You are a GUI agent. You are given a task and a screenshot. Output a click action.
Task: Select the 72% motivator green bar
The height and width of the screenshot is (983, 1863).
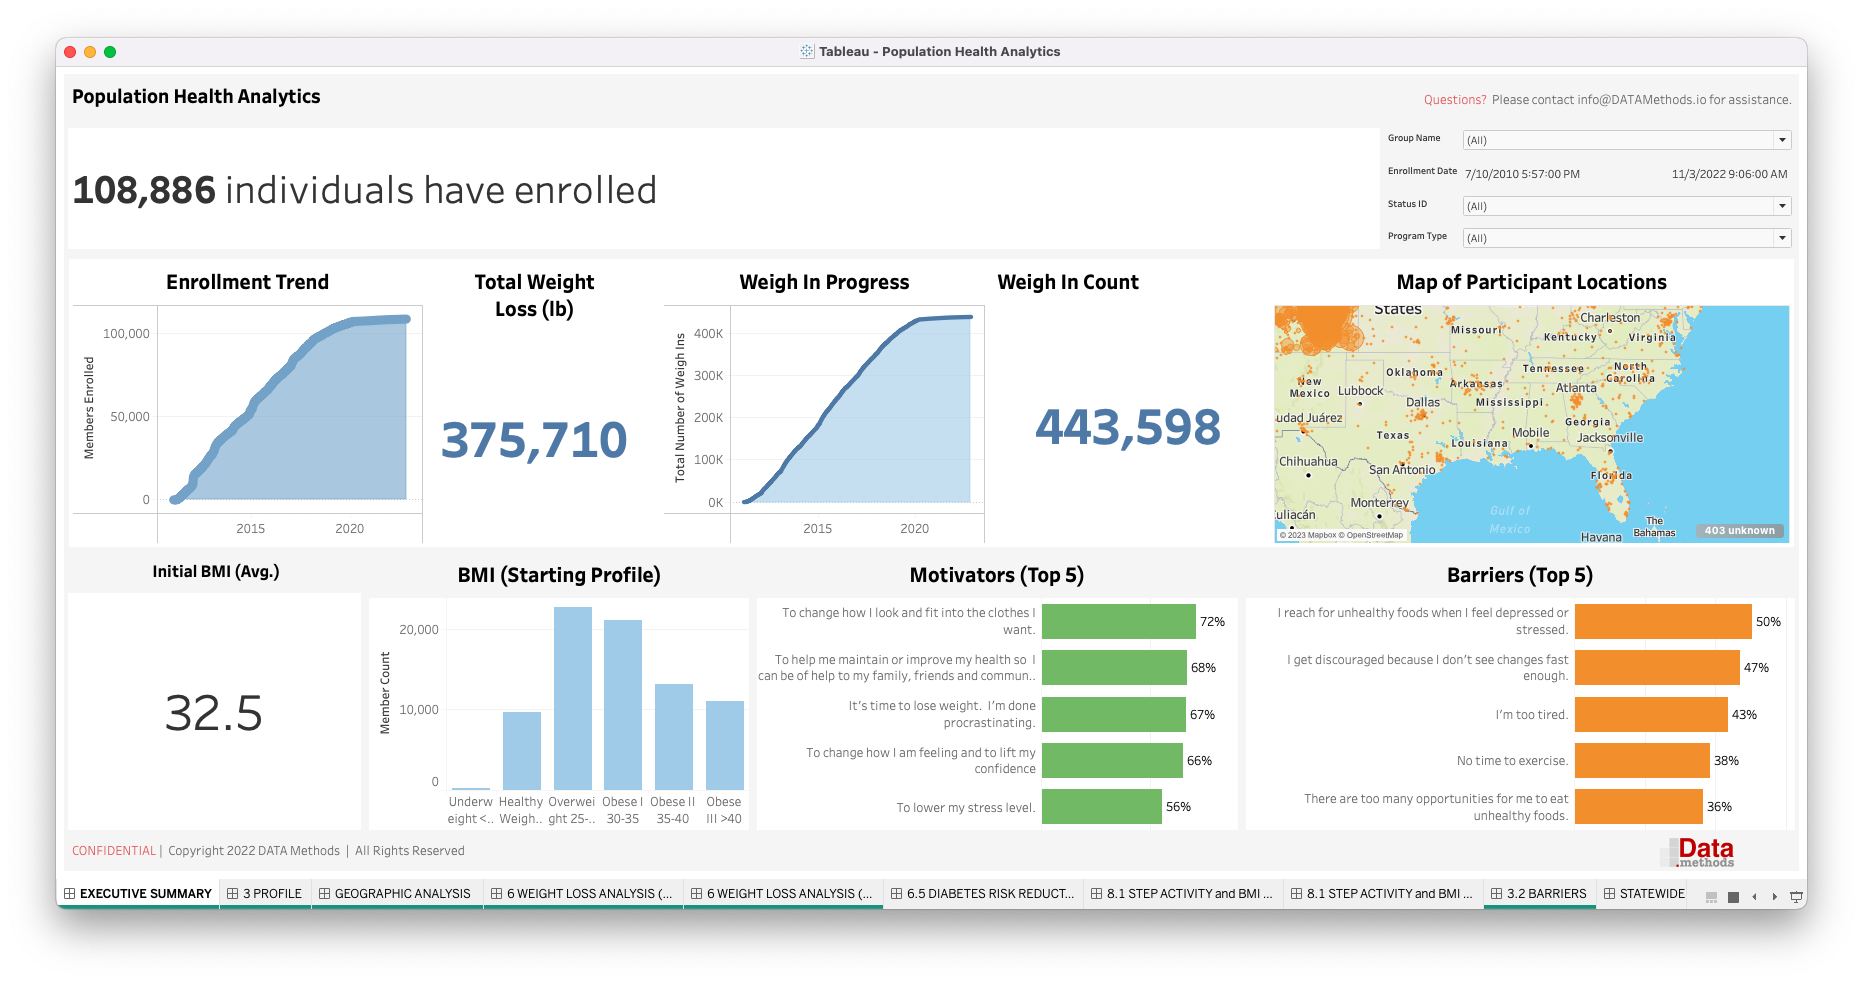pyautogui.click(x=1118, y=621)
